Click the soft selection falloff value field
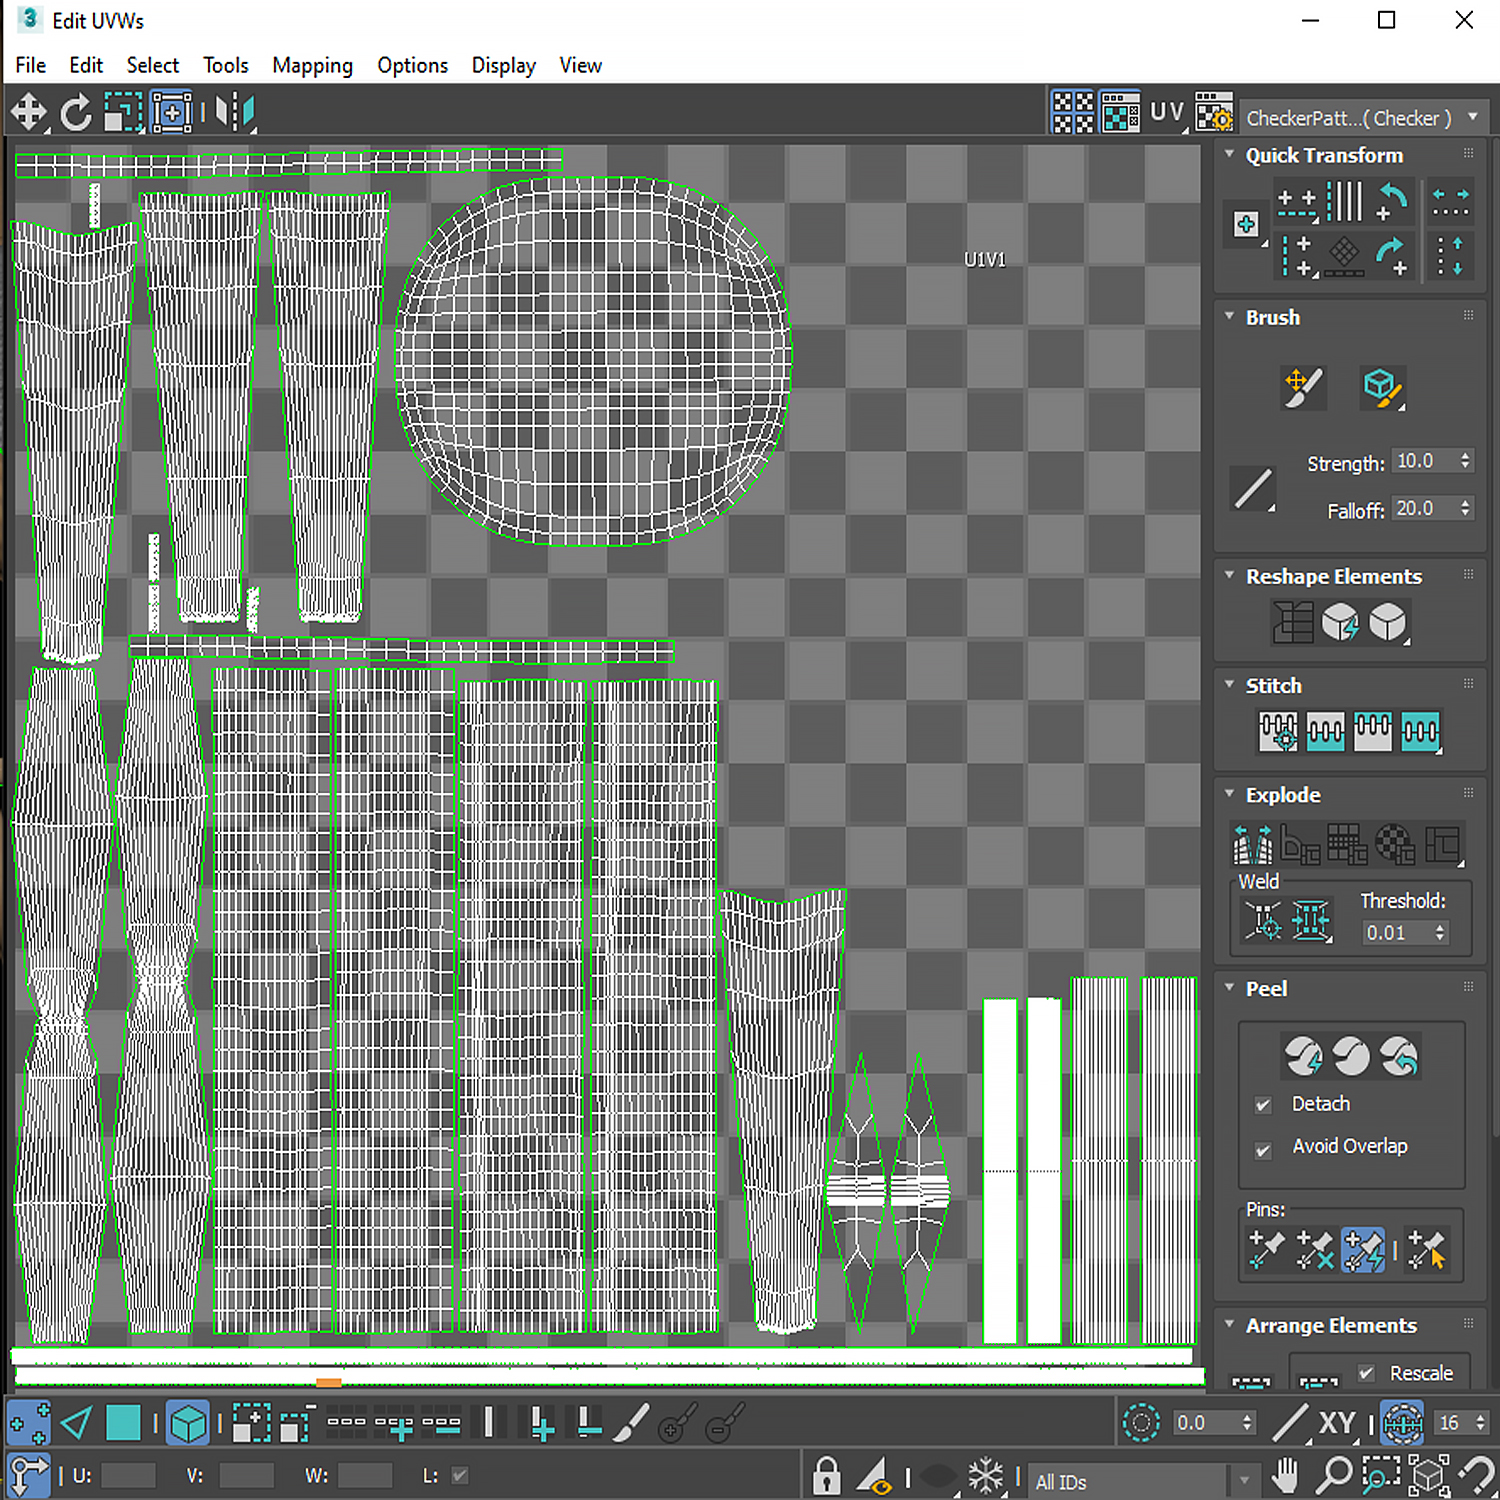 click(x=1205, y=1422)
